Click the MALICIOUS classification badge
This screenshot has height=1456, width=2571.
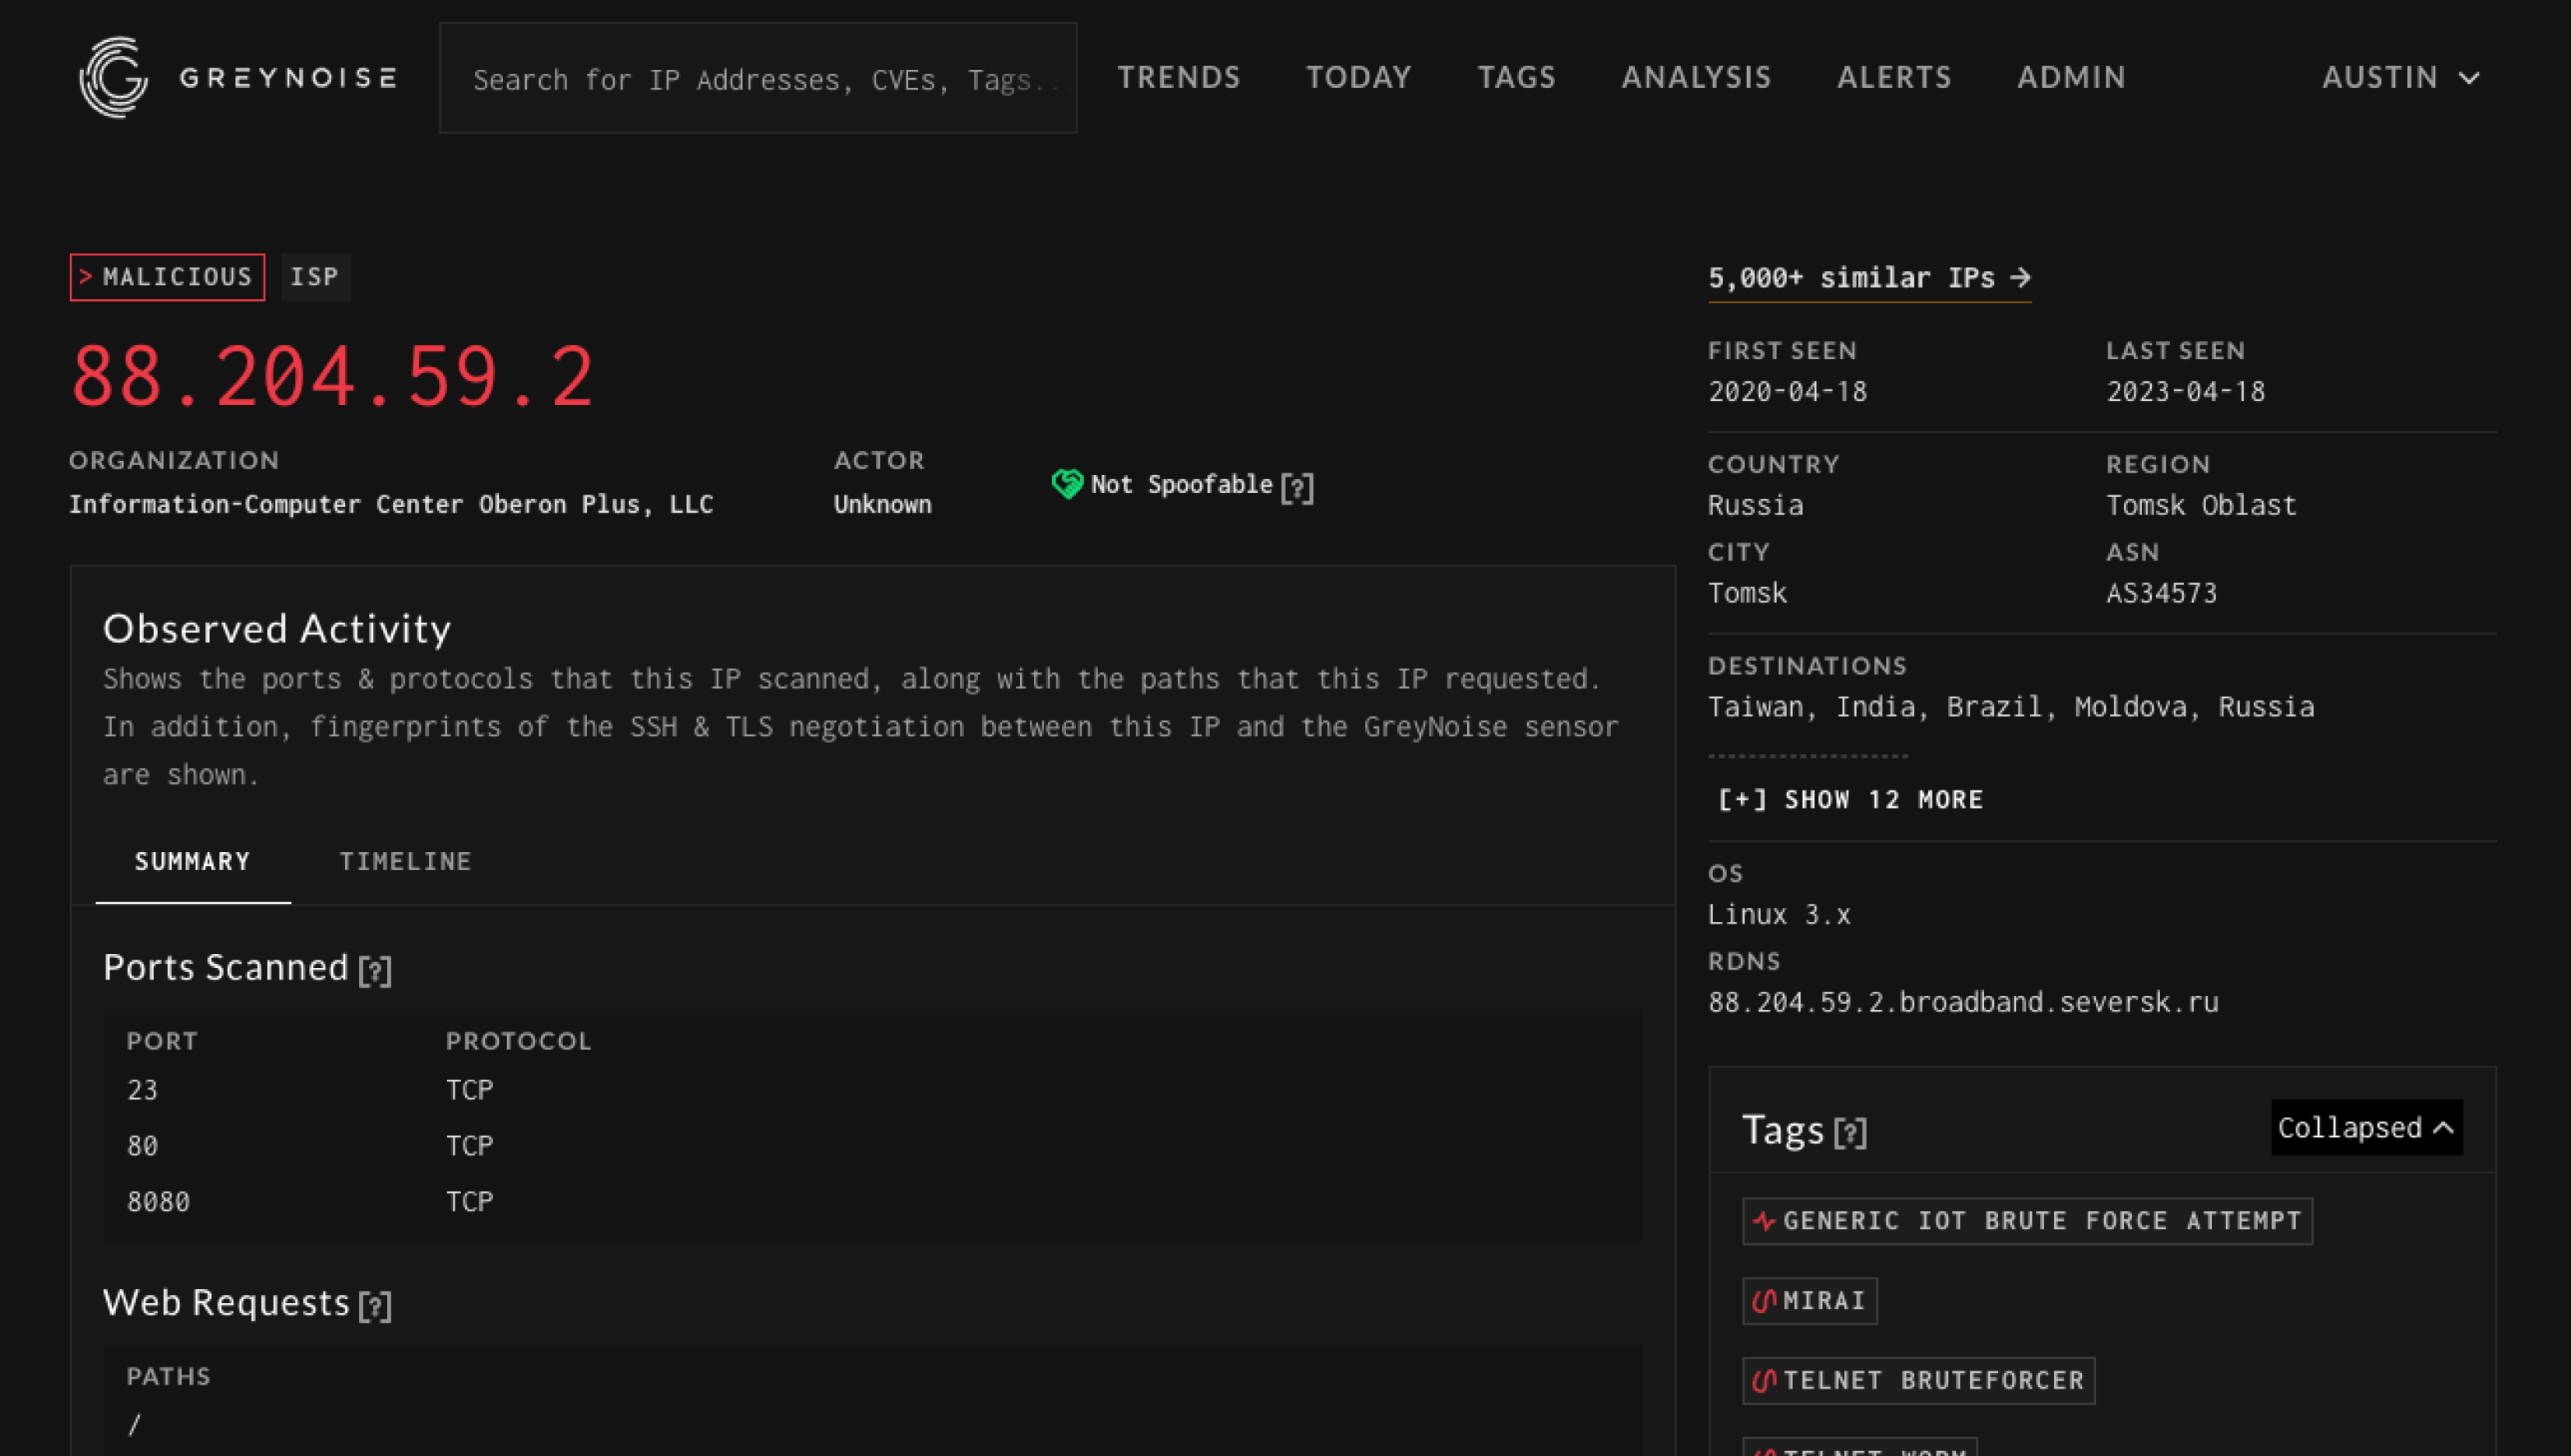166,277
